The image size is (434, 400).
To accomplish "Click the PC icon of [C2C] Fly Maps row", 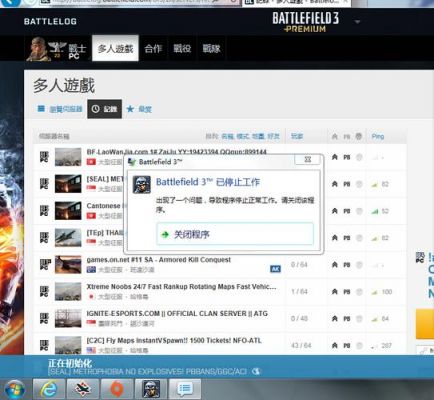I will tap(44, 345).
